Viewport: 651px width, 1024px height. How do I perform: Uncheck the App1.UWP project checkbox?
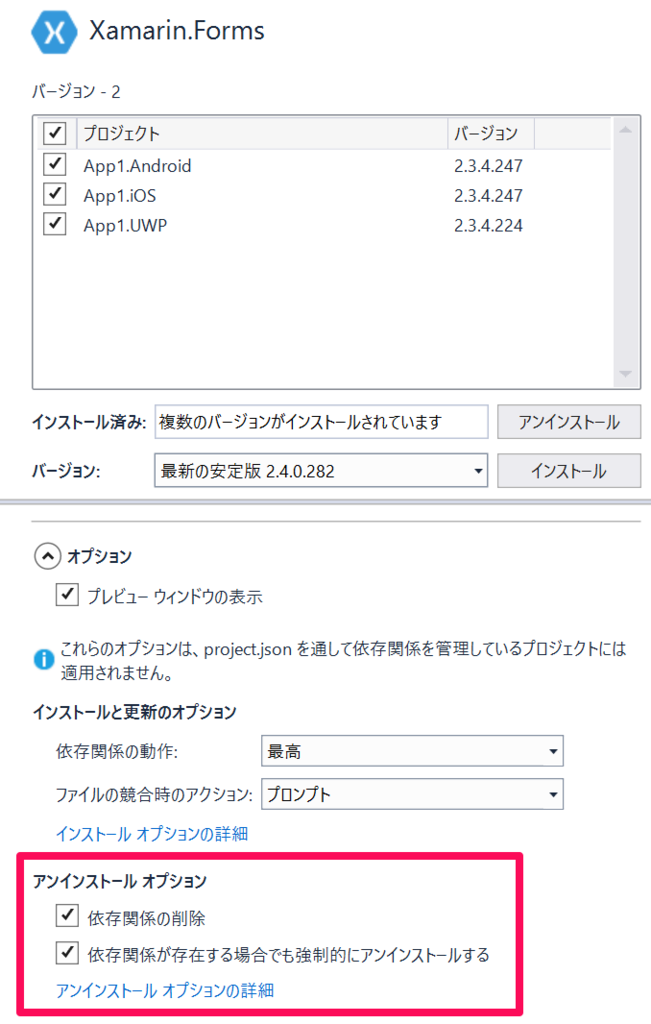55,225
